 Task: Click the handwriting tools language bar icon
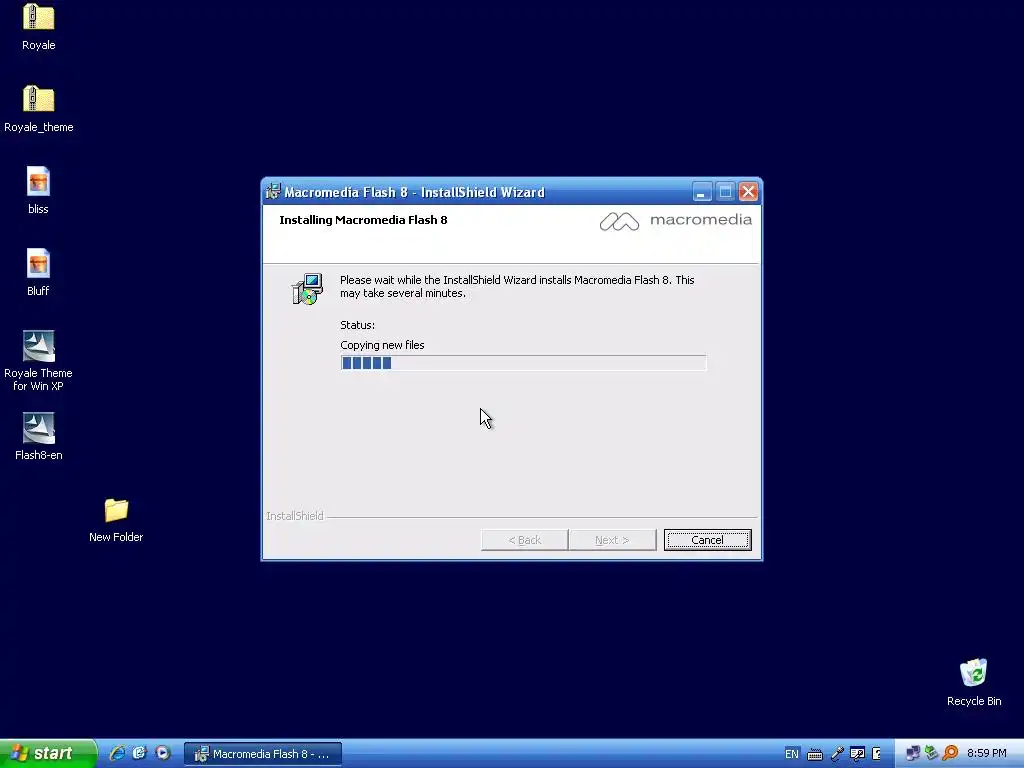coord(857,754)
